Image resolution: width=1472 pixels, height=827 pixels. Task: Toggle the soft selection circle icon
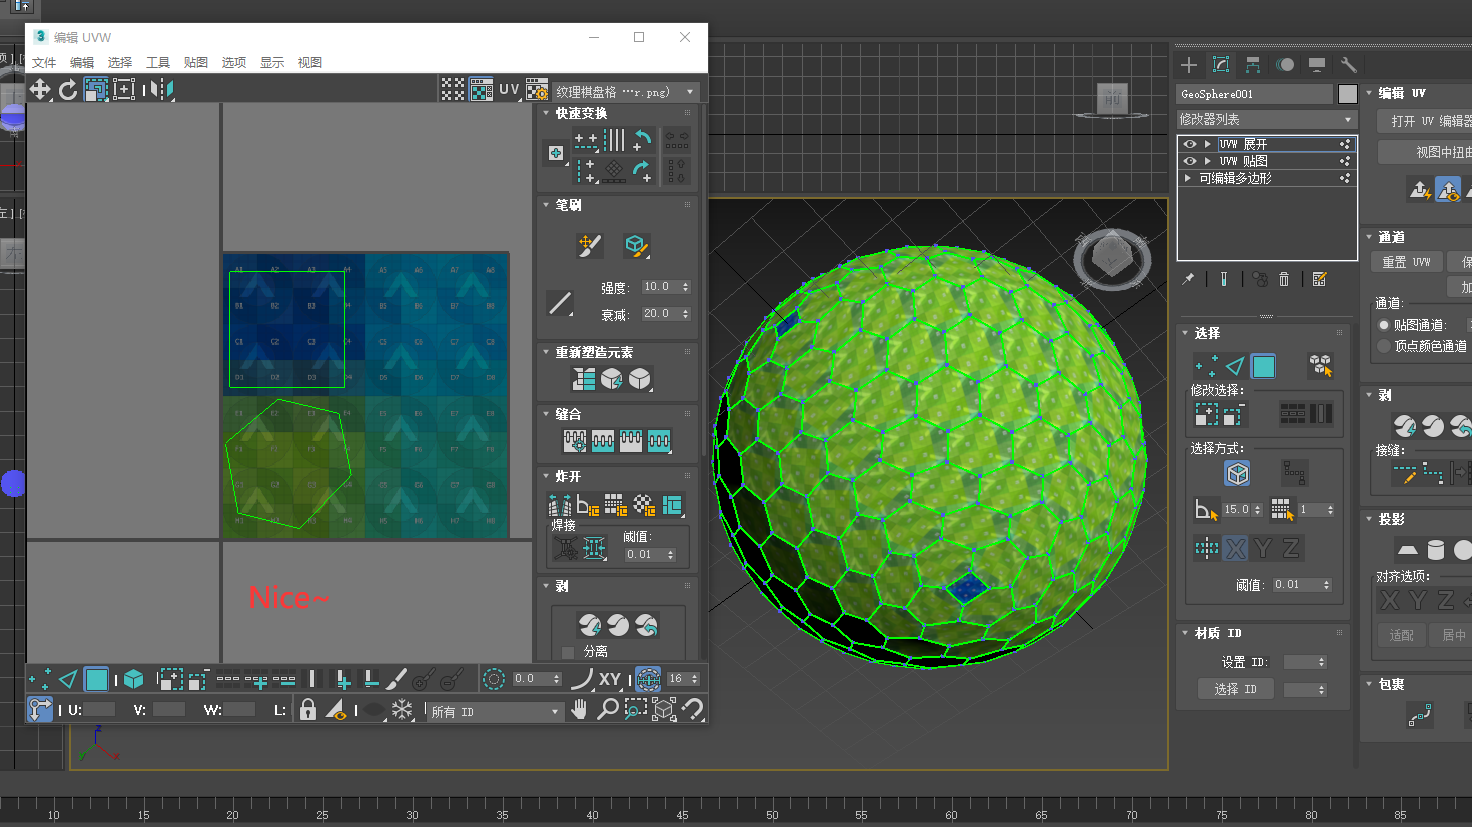pos(493,680)
